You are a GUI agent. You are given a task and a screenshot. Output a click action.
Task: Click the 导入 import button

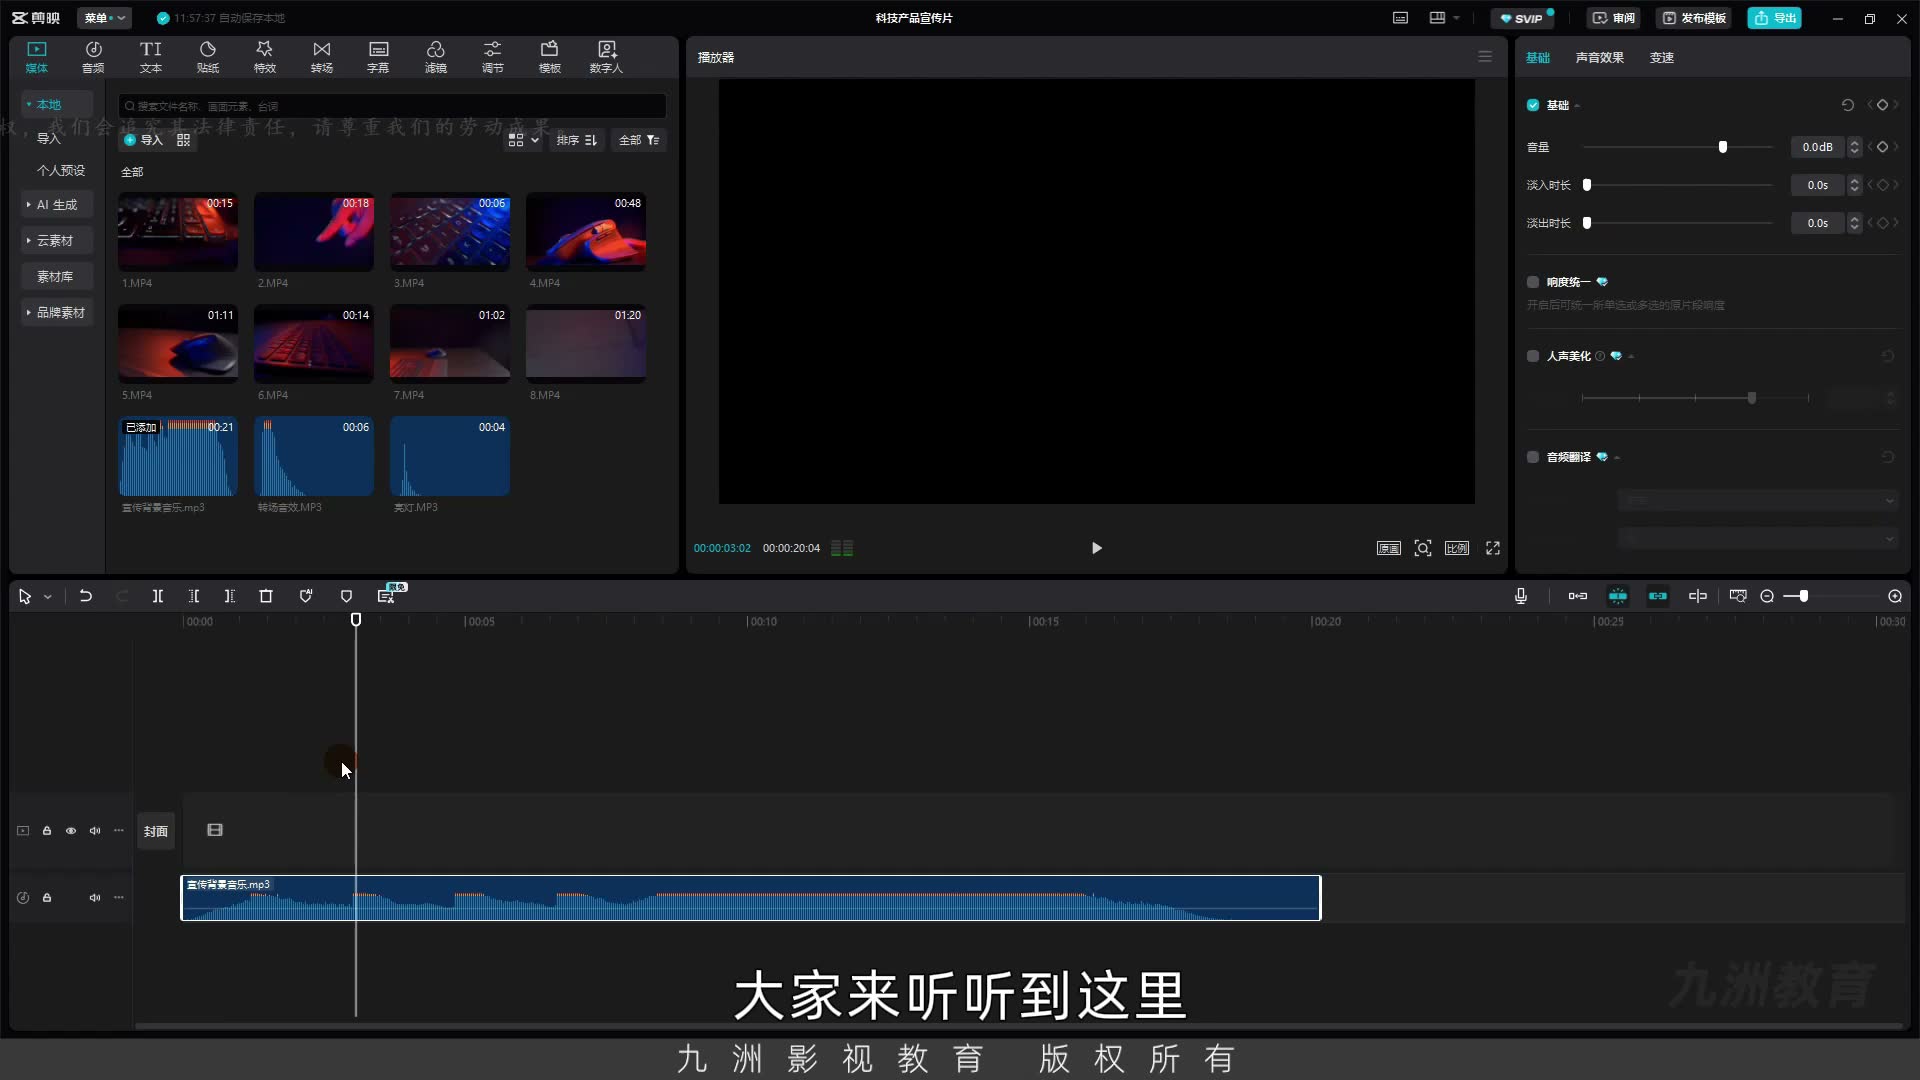143,140
